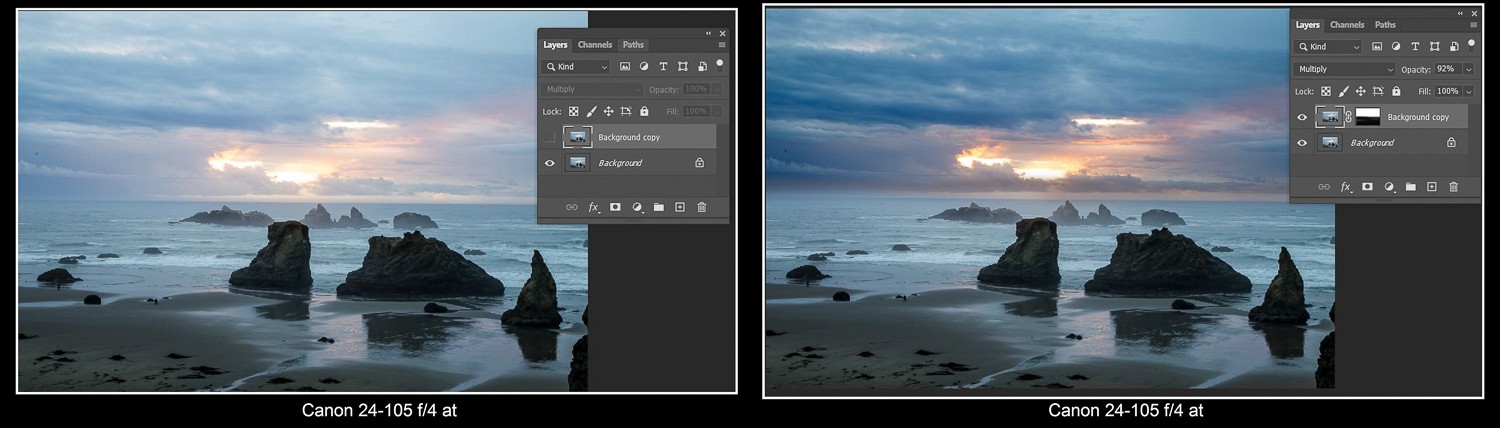Show hidden Background copy layer in left image
Screen dimensions: 1500x428
pyautogui.click(x=550, y=137)
